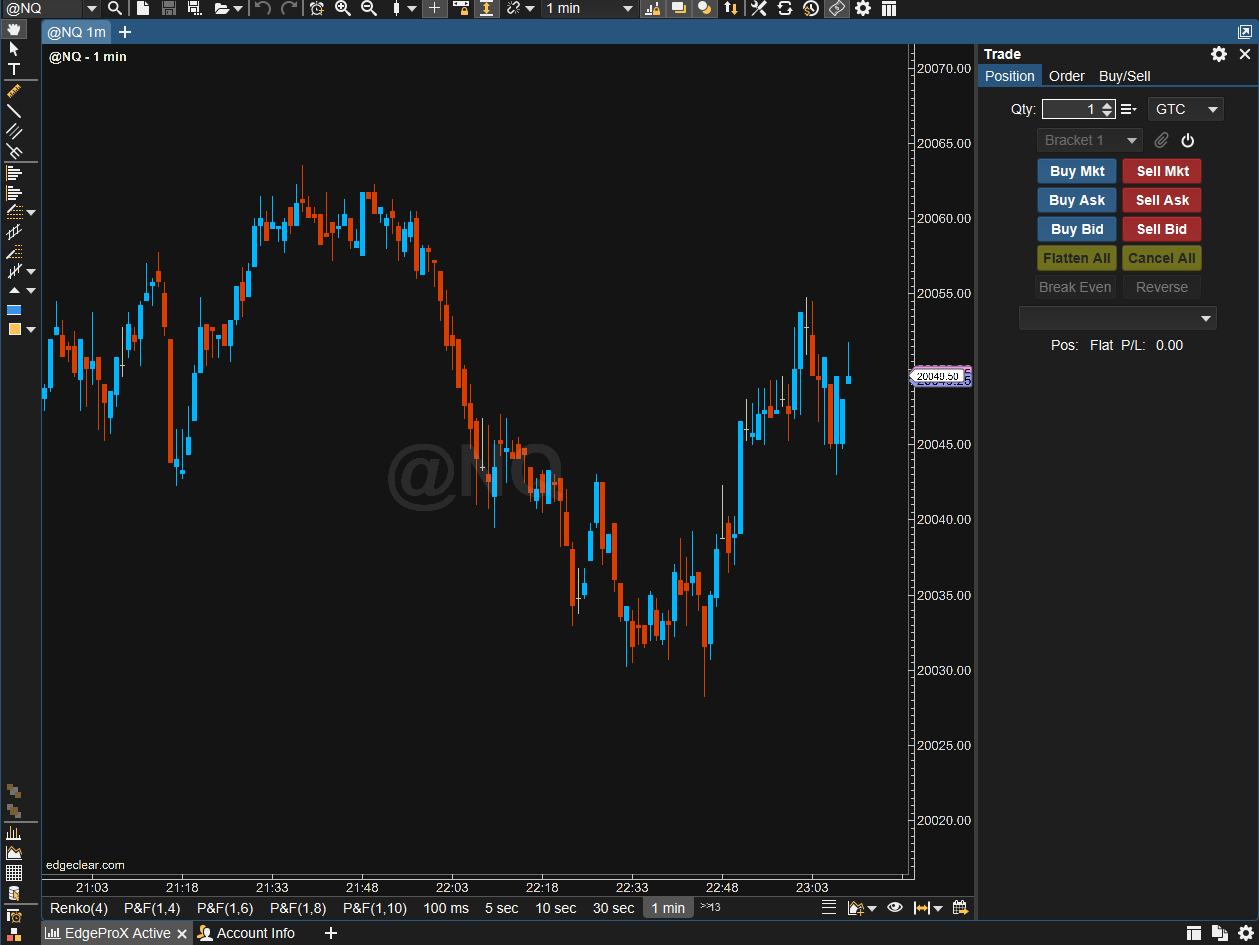1259x945 pixels.
Task: Select the pitchfork drawing tool
Action: 14,151
